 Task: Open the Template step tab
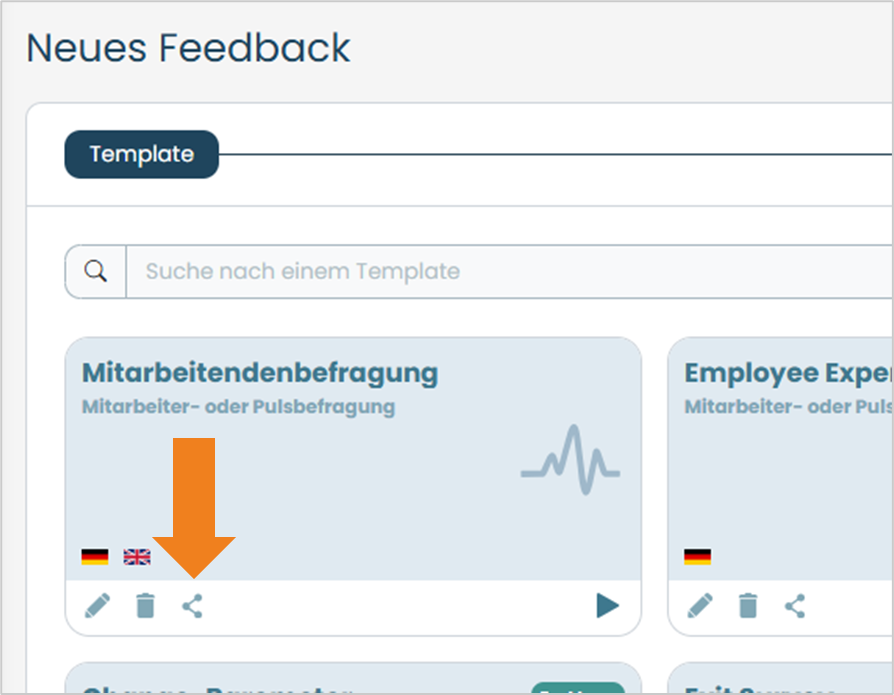[141, 155]
